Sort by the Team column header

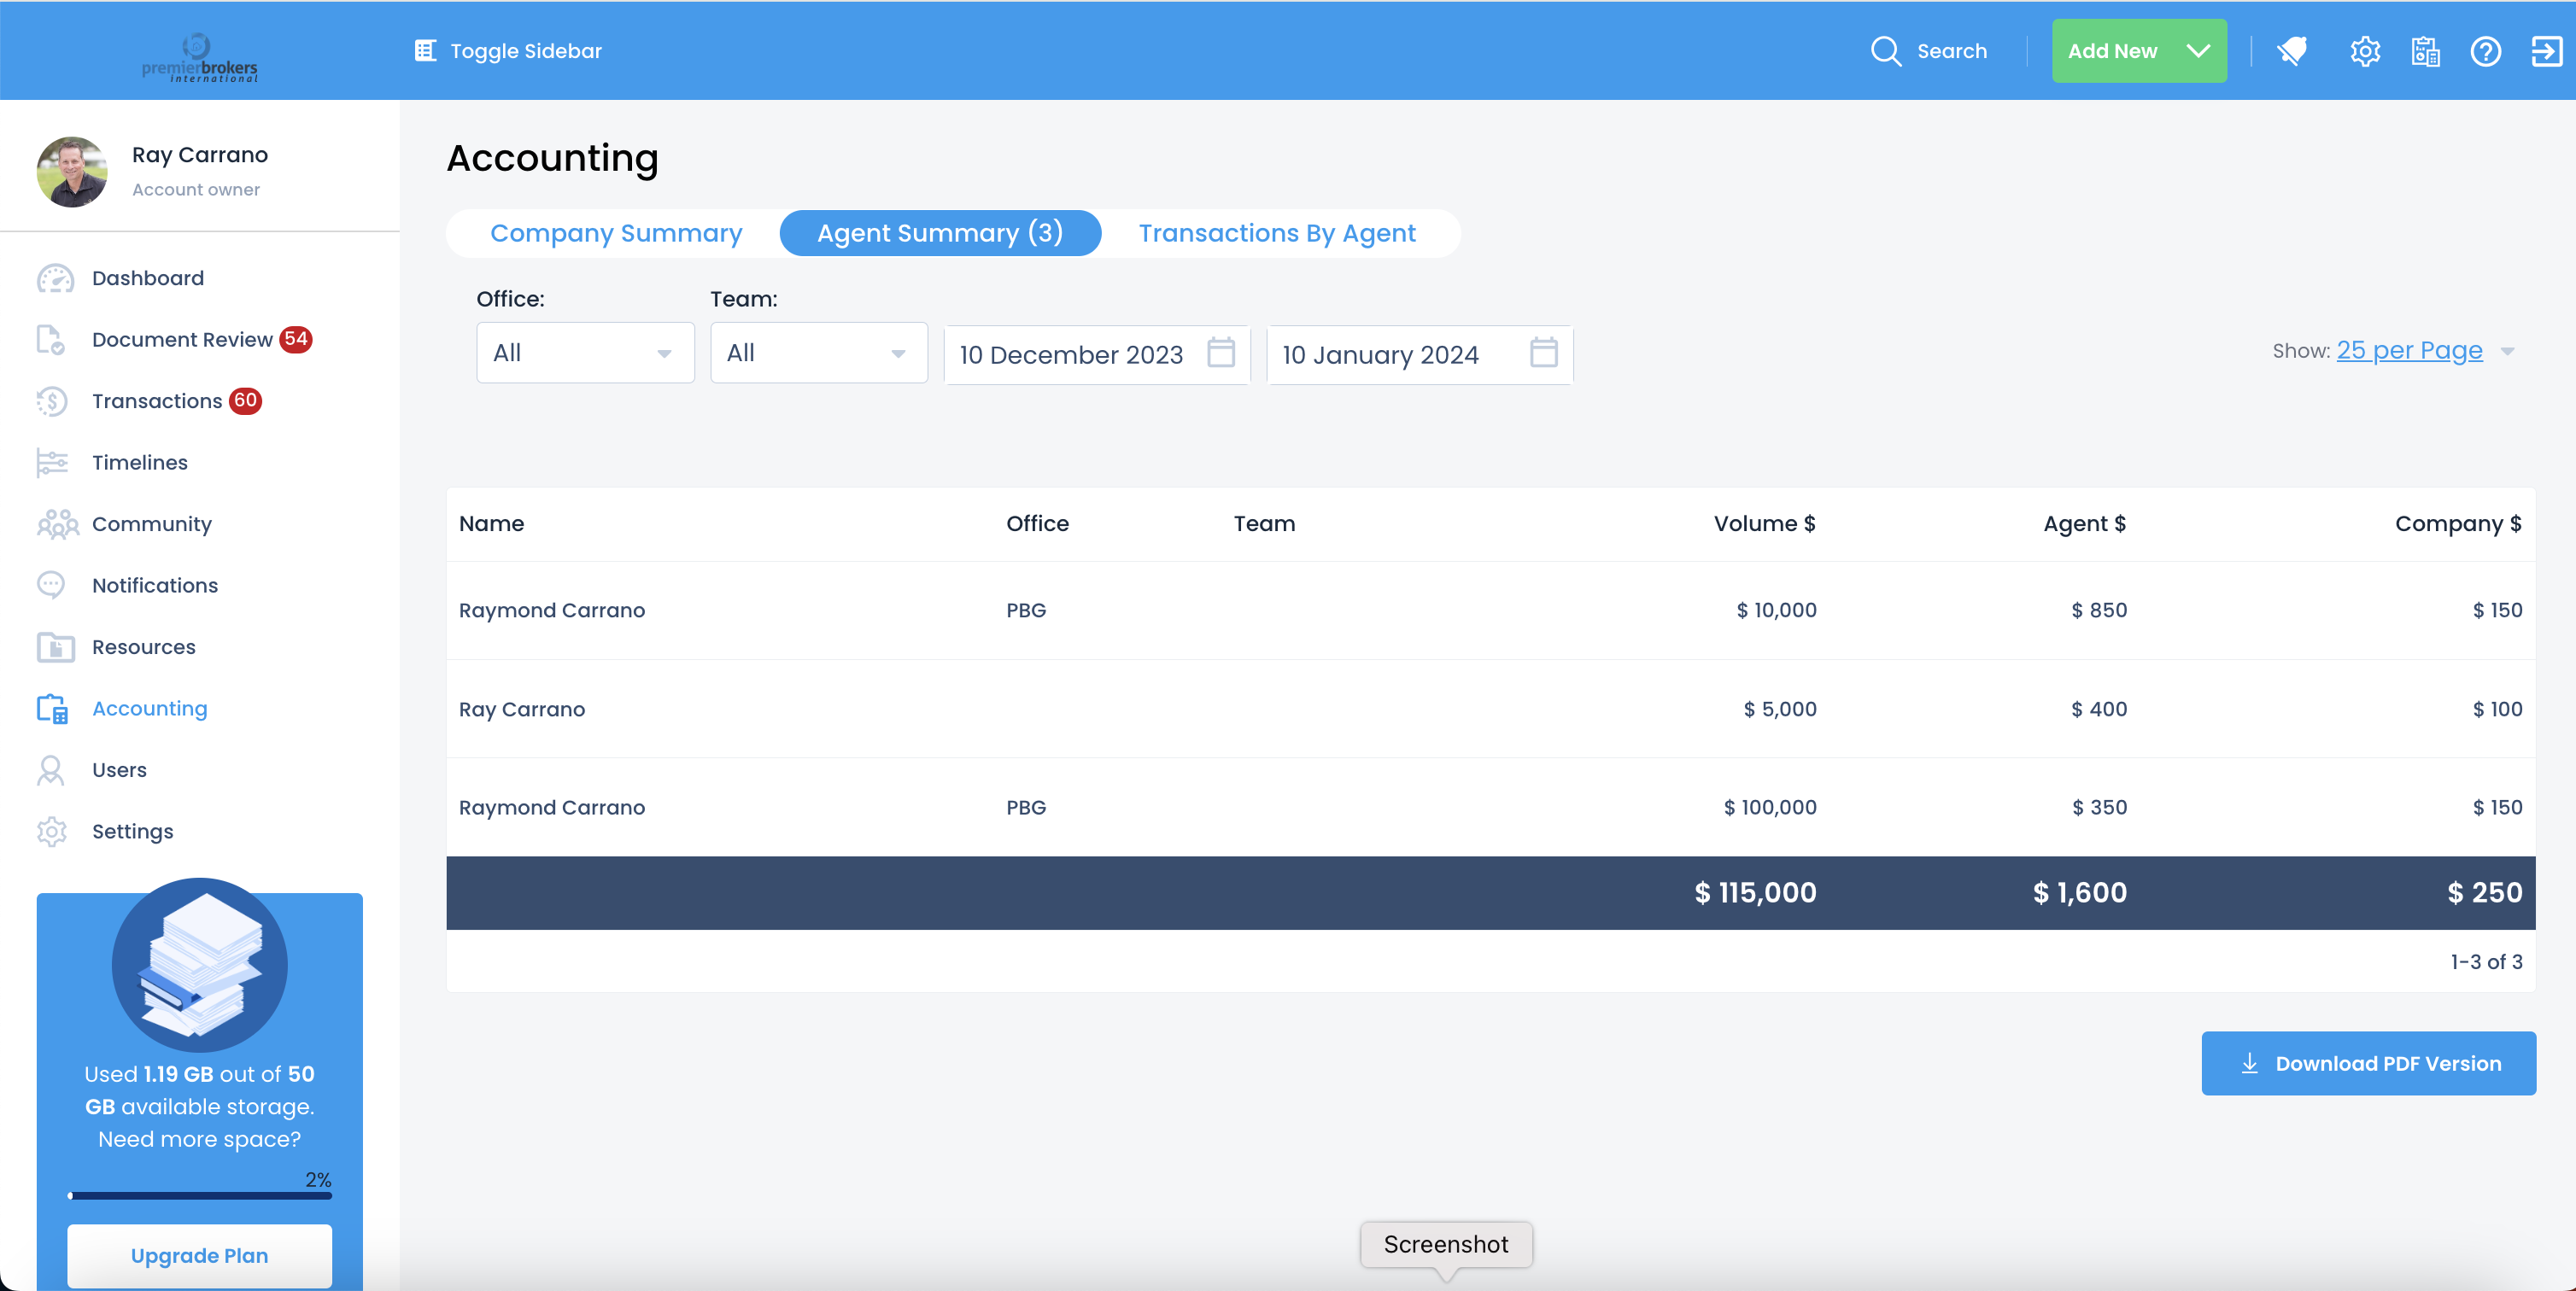point(1264,524)
